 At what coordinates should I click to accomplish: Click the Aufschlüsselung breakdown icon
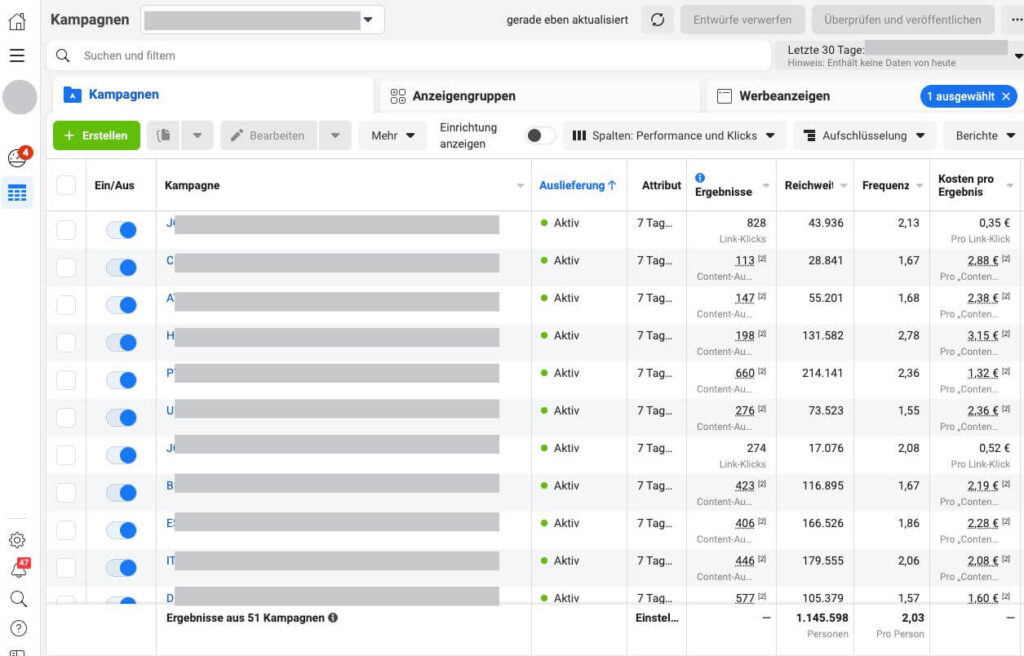point(809,135)
